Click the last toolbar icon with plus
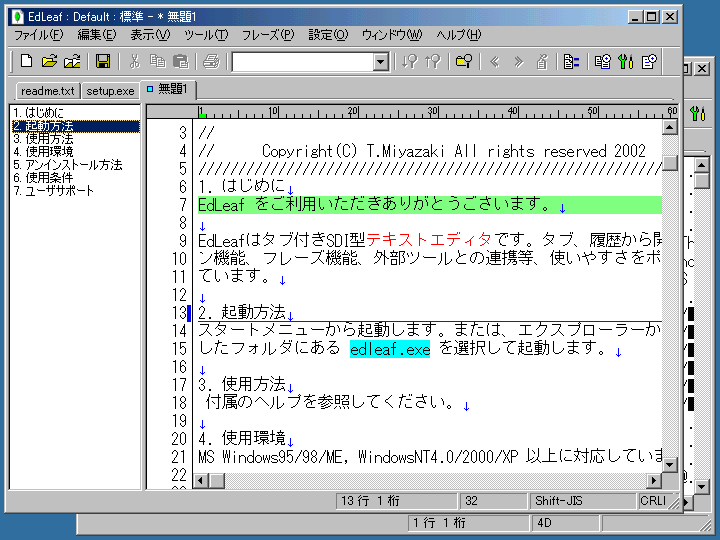 [649, 61]
